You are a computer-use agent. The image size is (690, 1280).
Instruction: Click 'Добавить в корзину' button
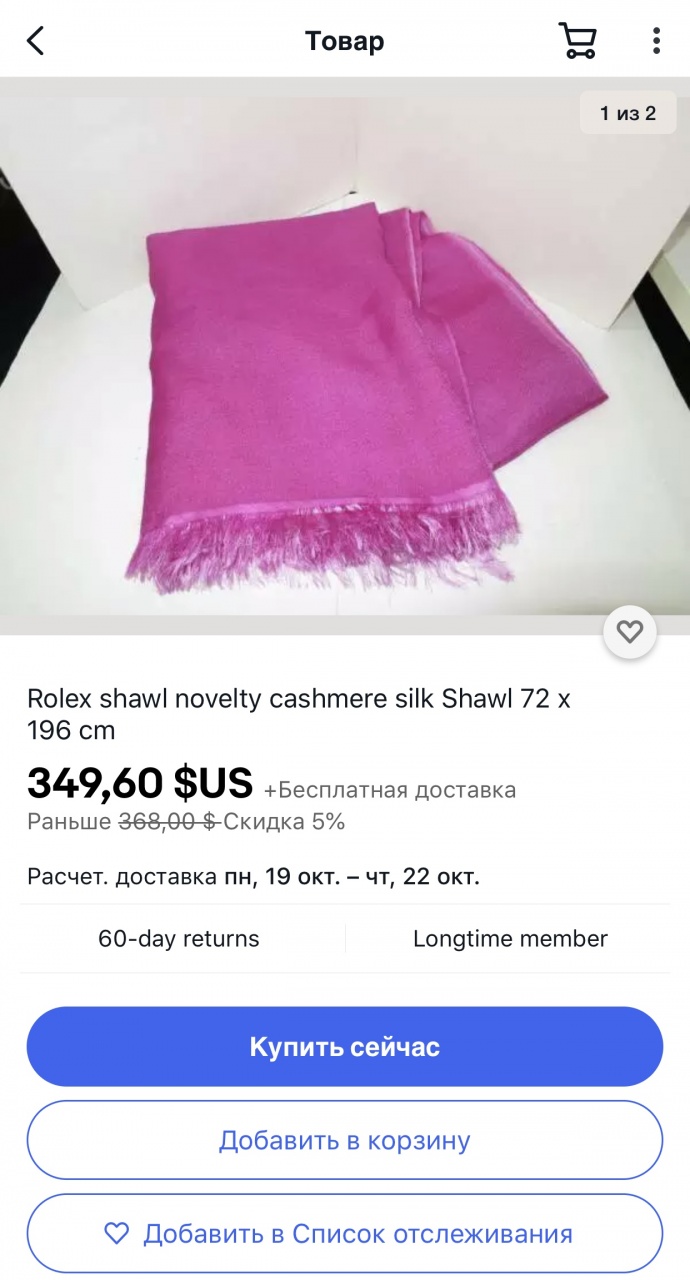(x=345, y=1140)
